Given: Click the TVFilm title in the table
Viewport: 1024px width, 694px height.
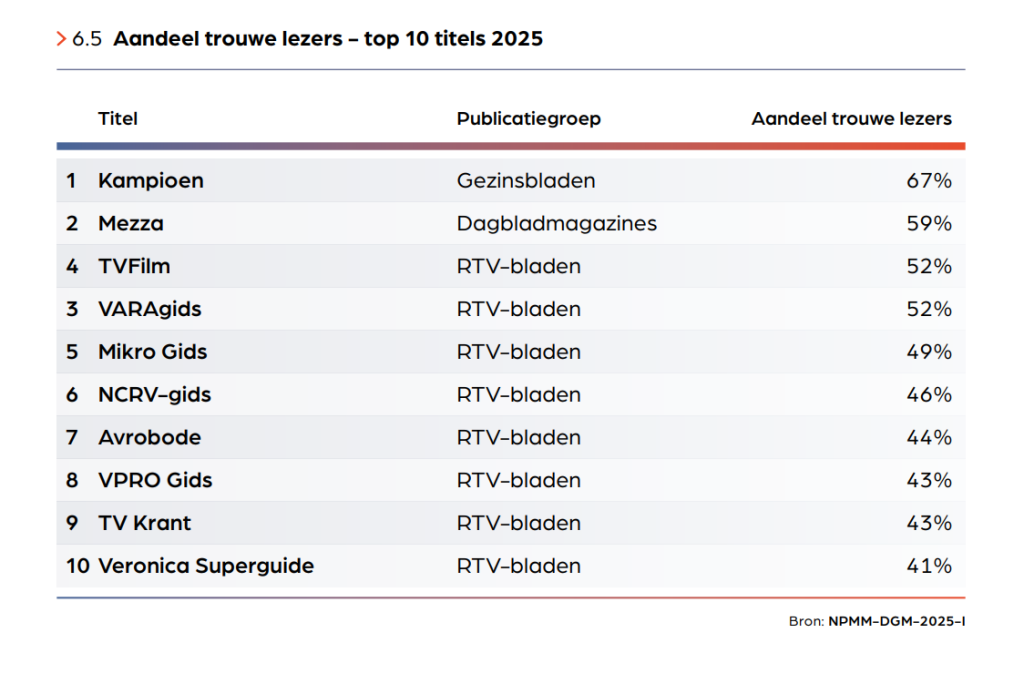Looking at the screenshot, I should [x=134, y=267].
